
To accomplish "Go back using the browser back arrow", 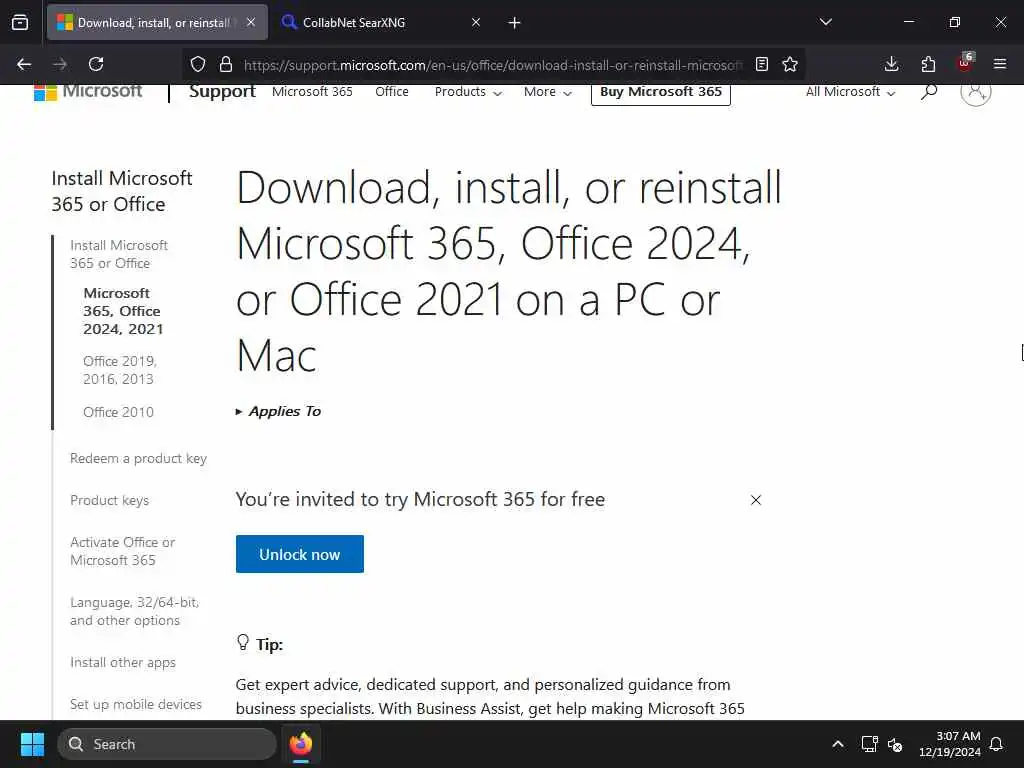I will pos(24,64).
